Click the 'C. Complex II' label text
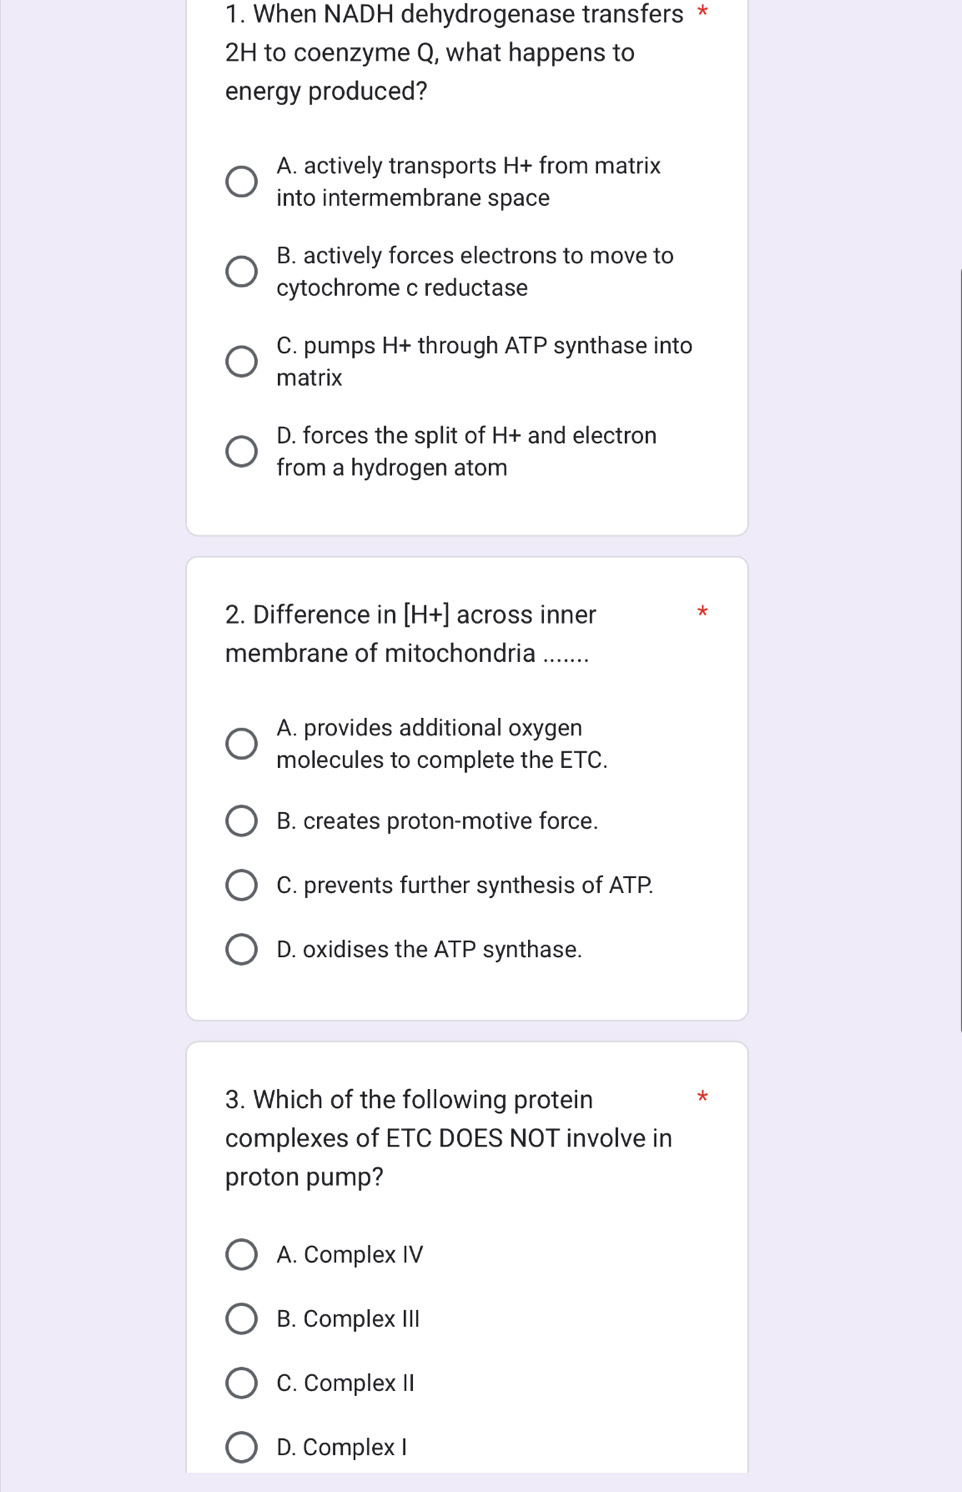 click(x=345, y=1383)
